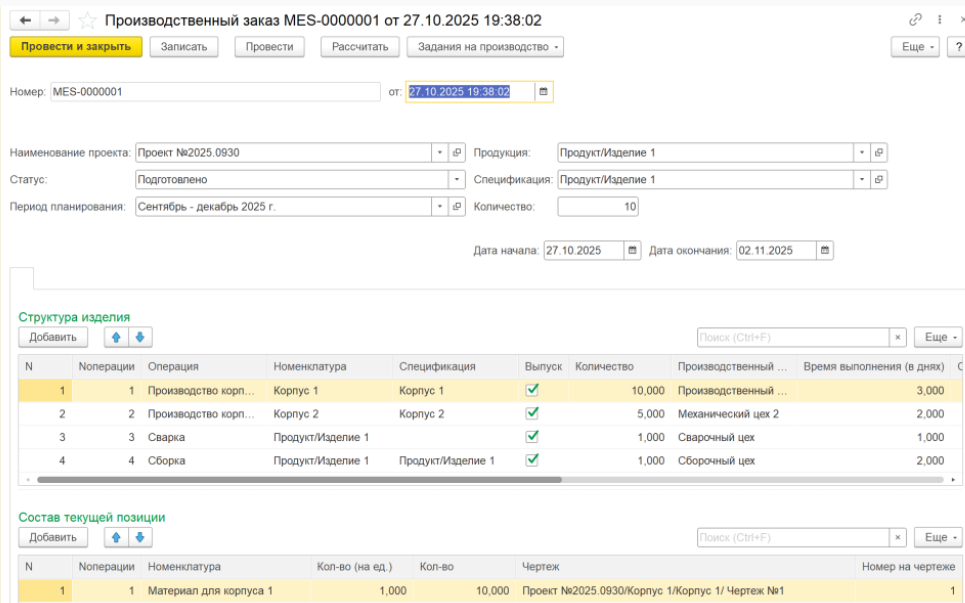Open the Наименование проекта item form

[x=457, y=153]
